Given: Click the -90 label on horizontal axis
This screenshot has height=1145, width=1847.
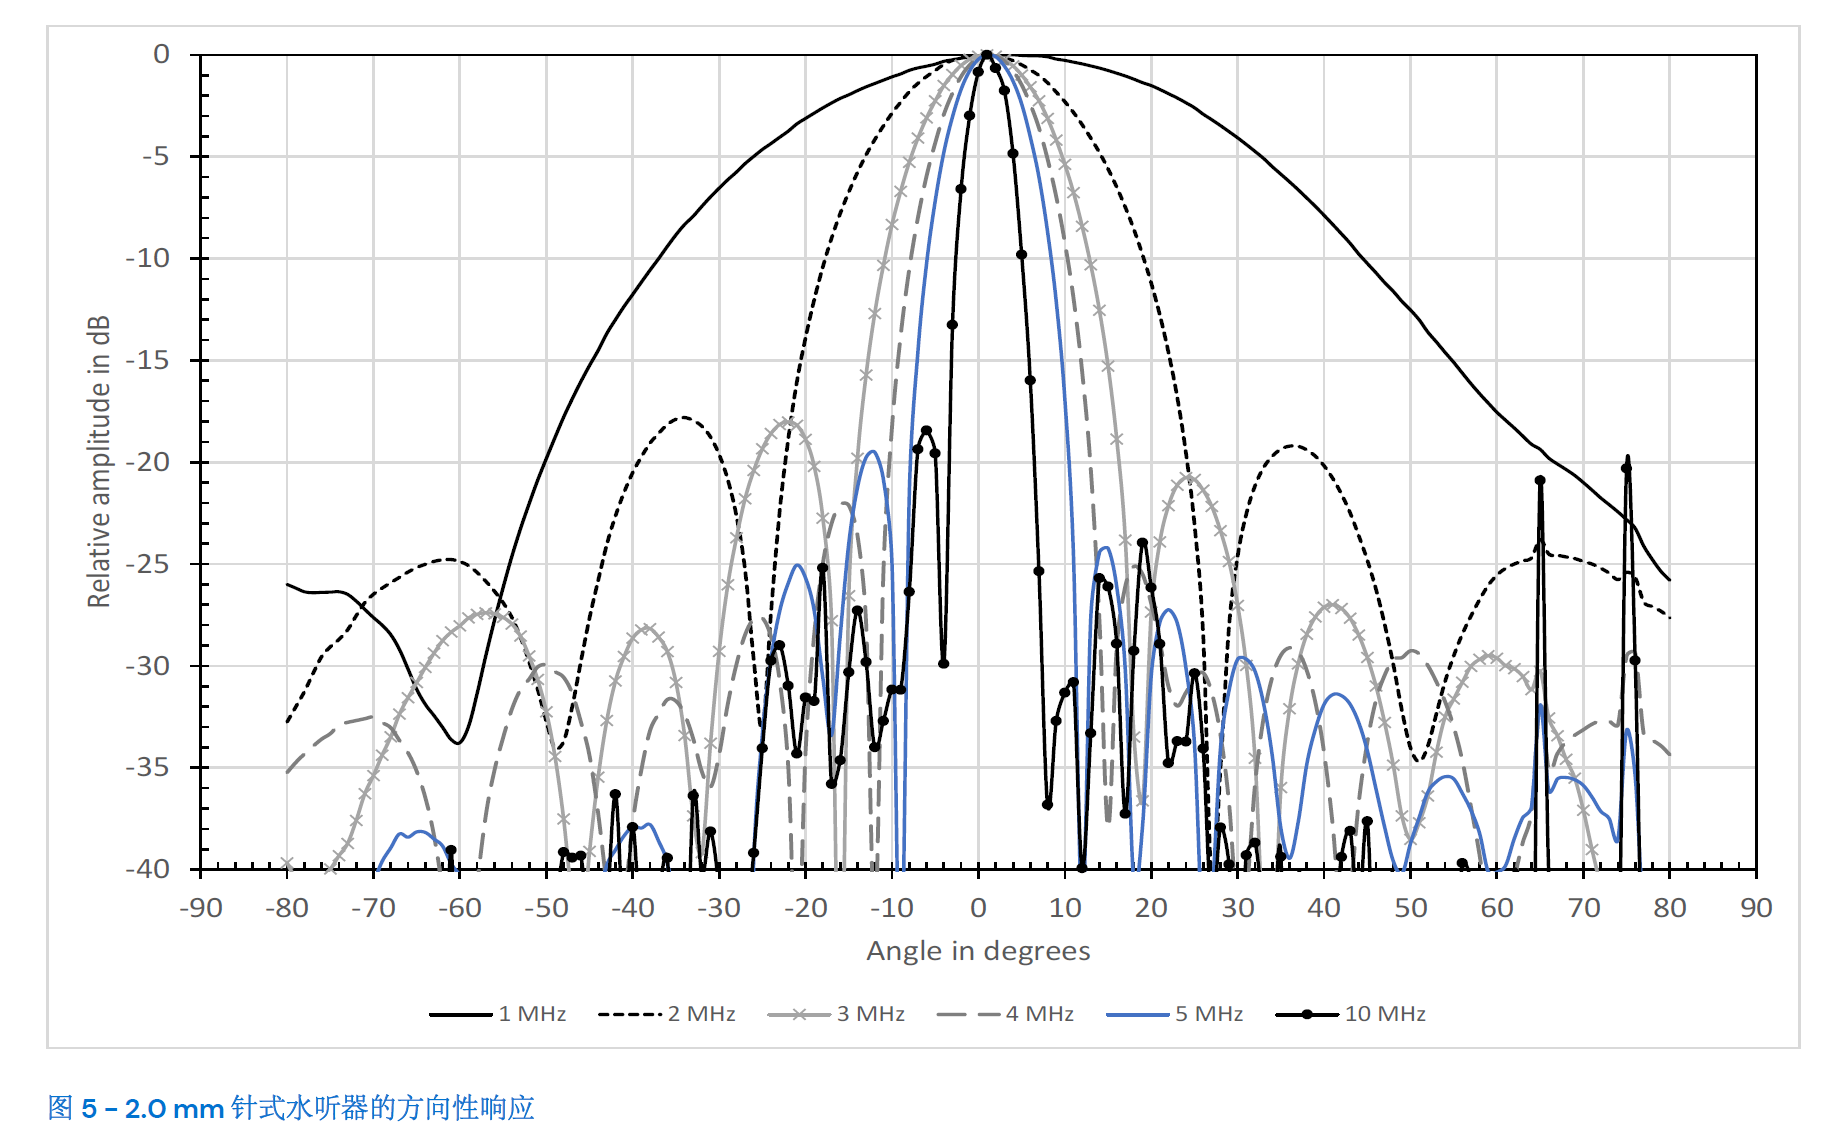Looking at the screenshot, I should (200, 908).
